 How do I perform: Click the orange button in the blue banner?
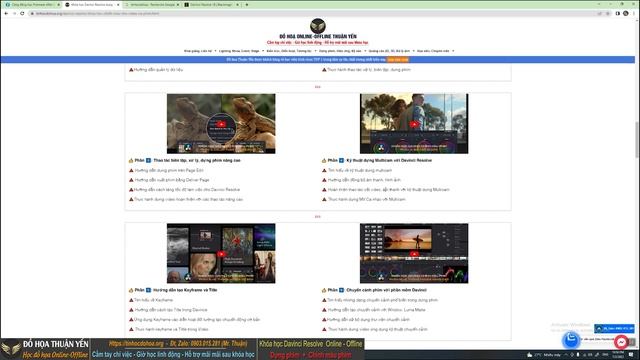pyautogui.click(x=398, y=60)
